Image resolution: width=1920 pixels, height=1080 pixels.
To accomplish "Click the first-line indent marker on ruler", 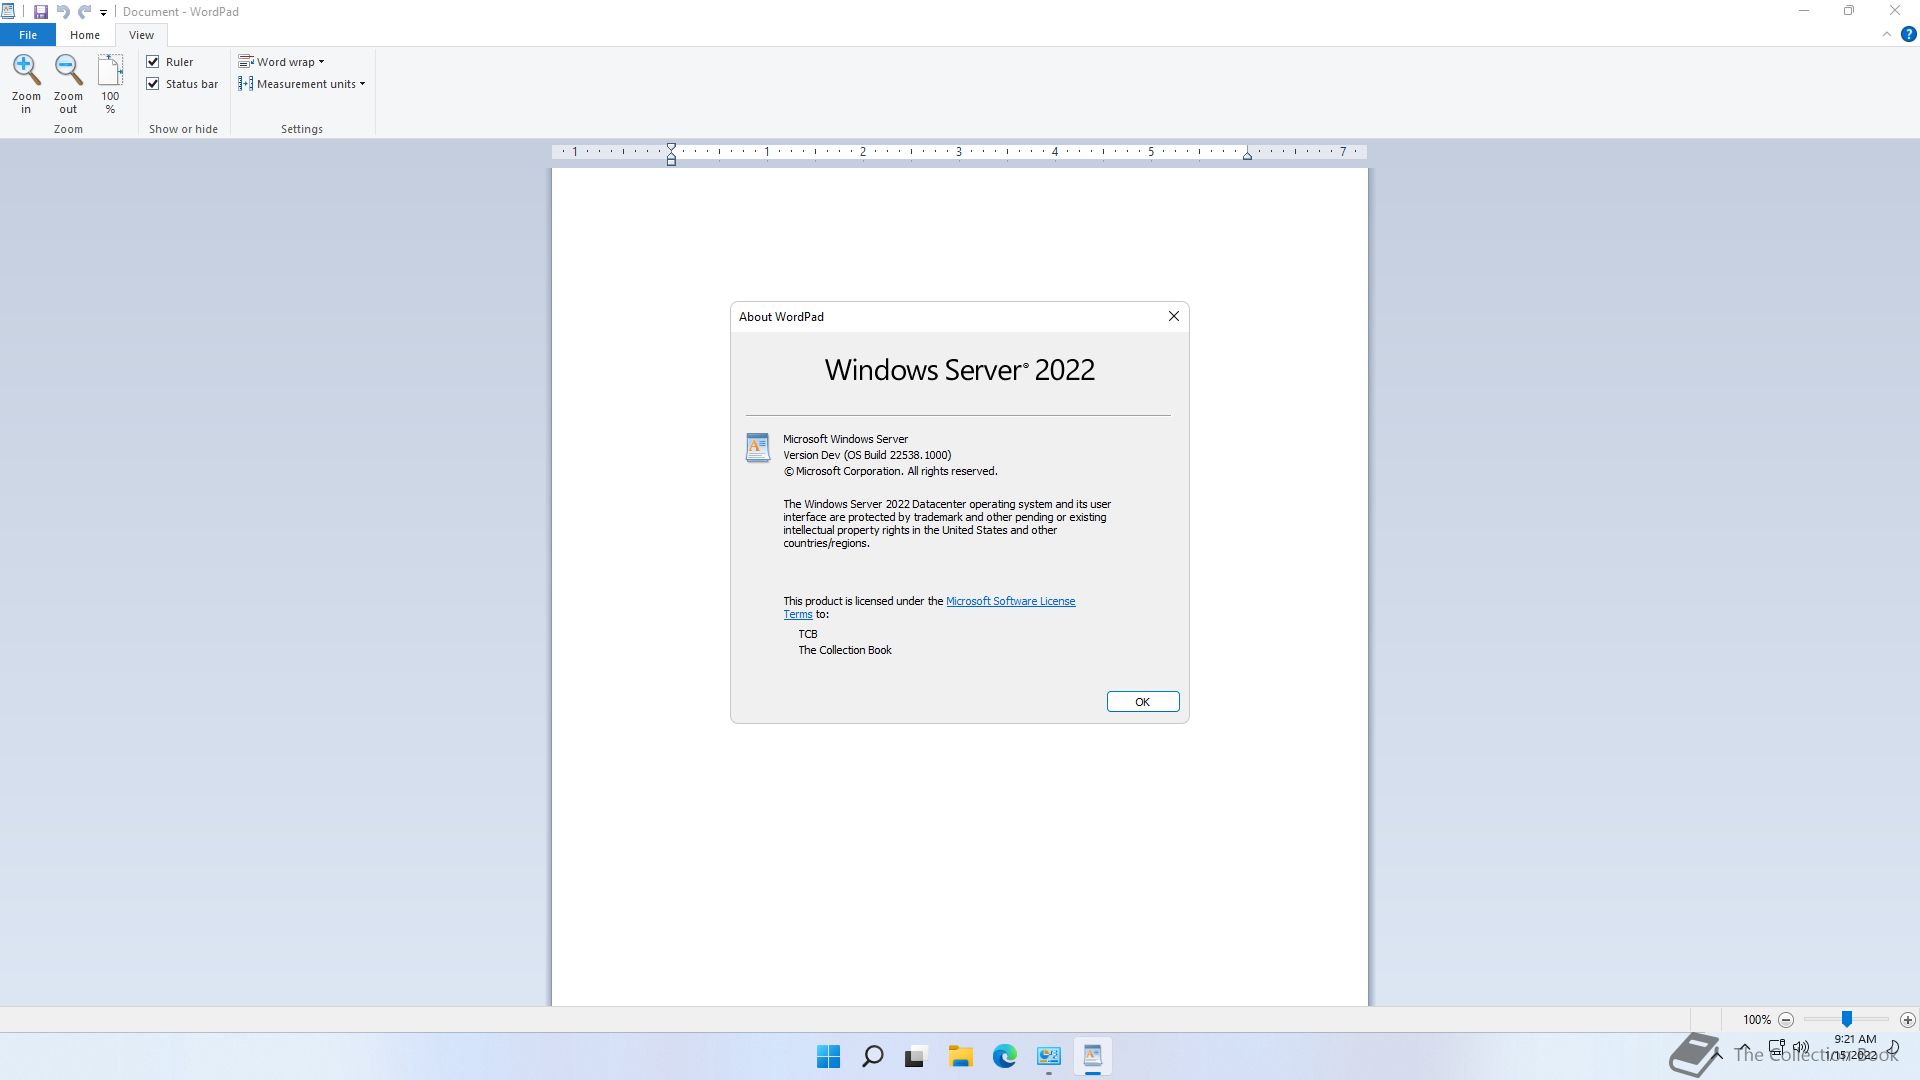I will pyautogui.click(x=672, y=148).
